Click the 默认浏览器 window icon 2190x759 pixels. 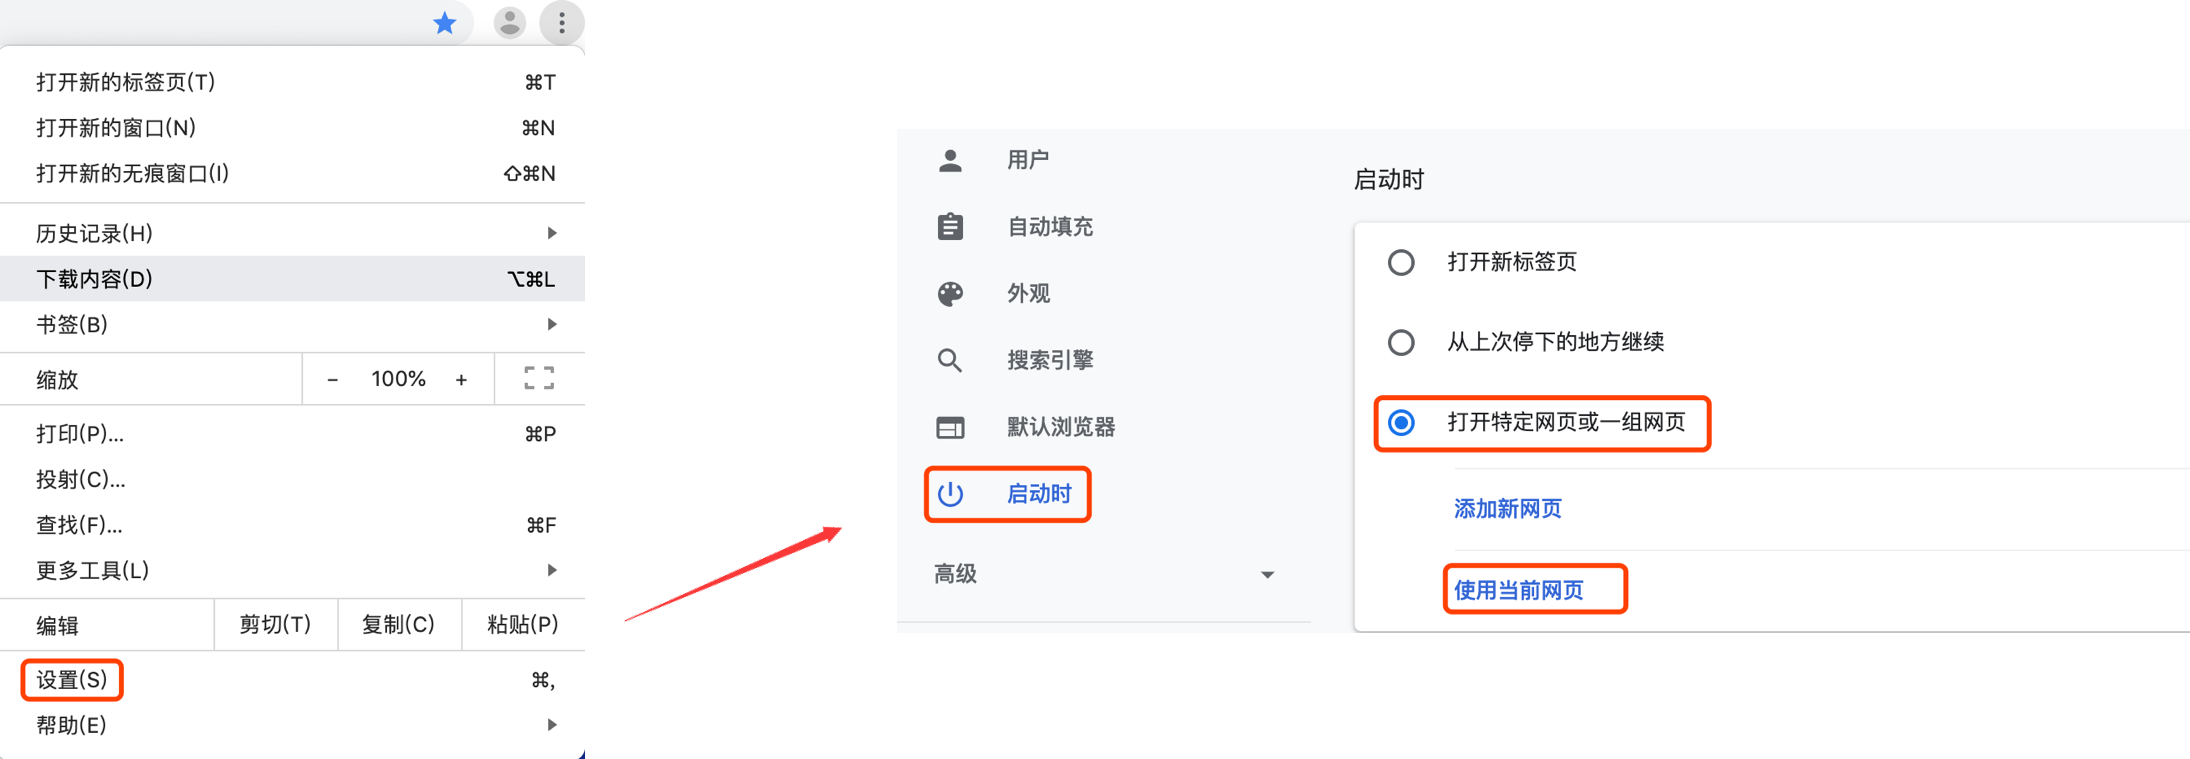(950, 427)
